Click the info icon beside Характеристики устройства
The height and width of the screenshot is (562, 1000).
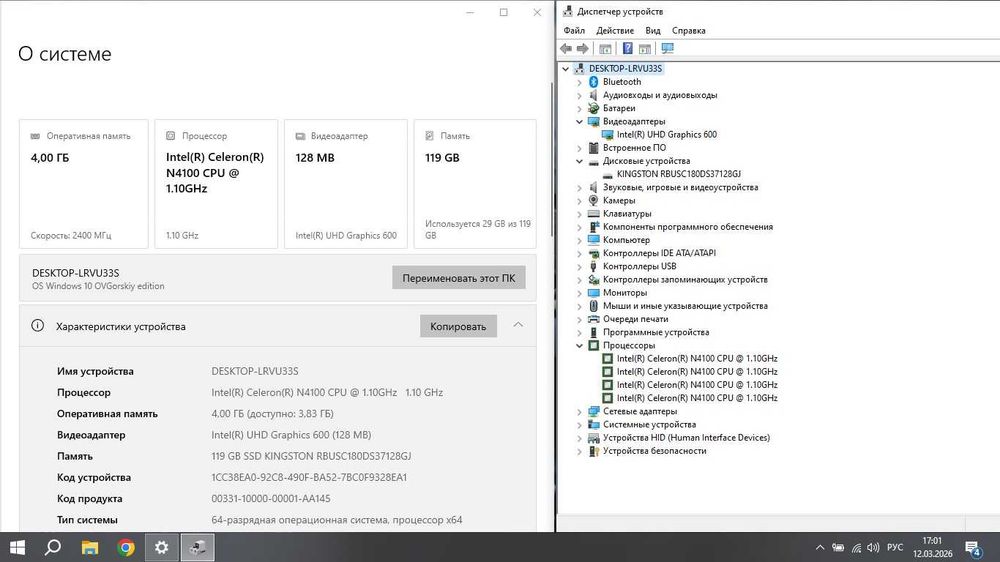[38, 325]
